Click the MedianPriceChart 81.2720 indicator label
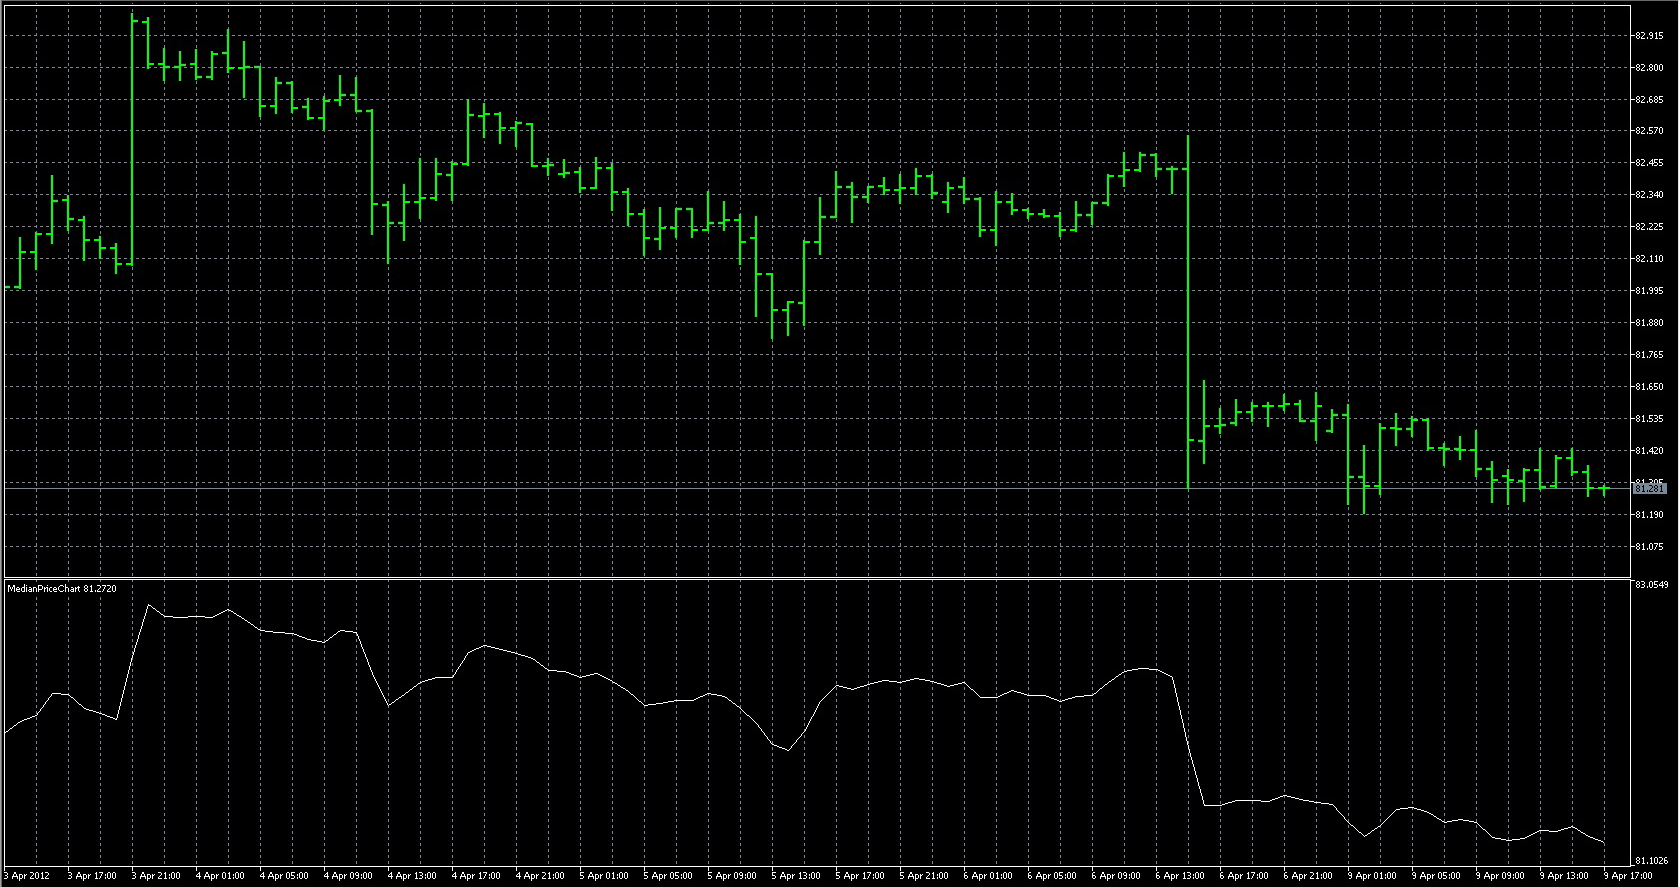1680x887 pixels. (62, 589)
